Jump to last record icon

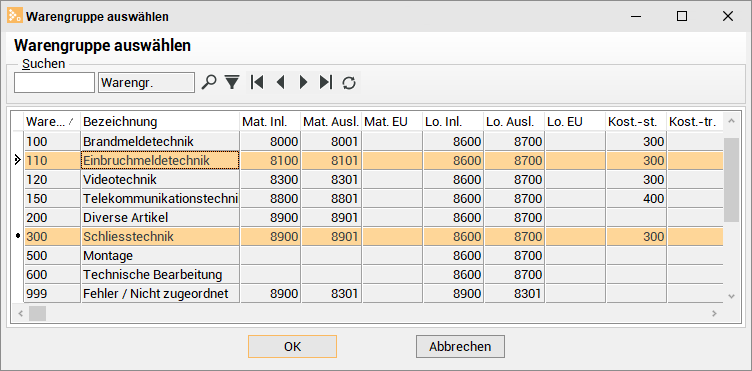click(x=326, y=82)
